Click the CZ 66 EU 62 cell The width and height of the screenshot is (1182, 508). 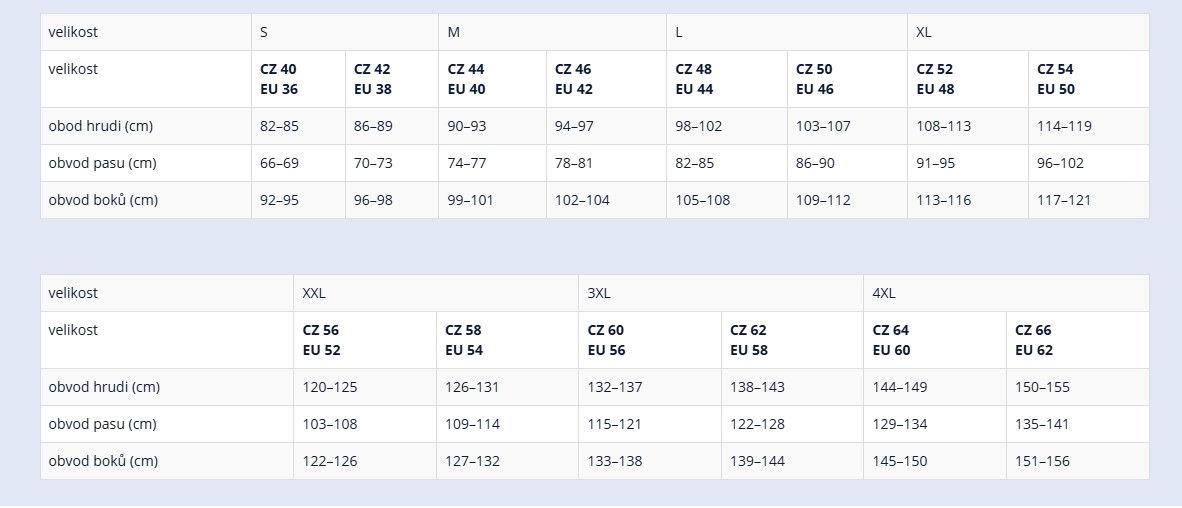(1078, 340)
